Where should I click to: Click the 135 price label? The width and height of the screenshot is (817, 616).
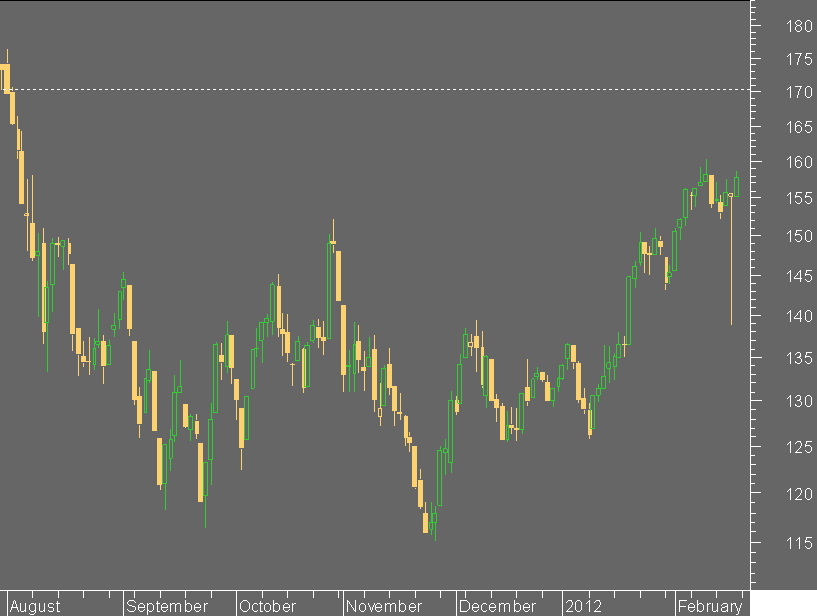pos(799,358)
